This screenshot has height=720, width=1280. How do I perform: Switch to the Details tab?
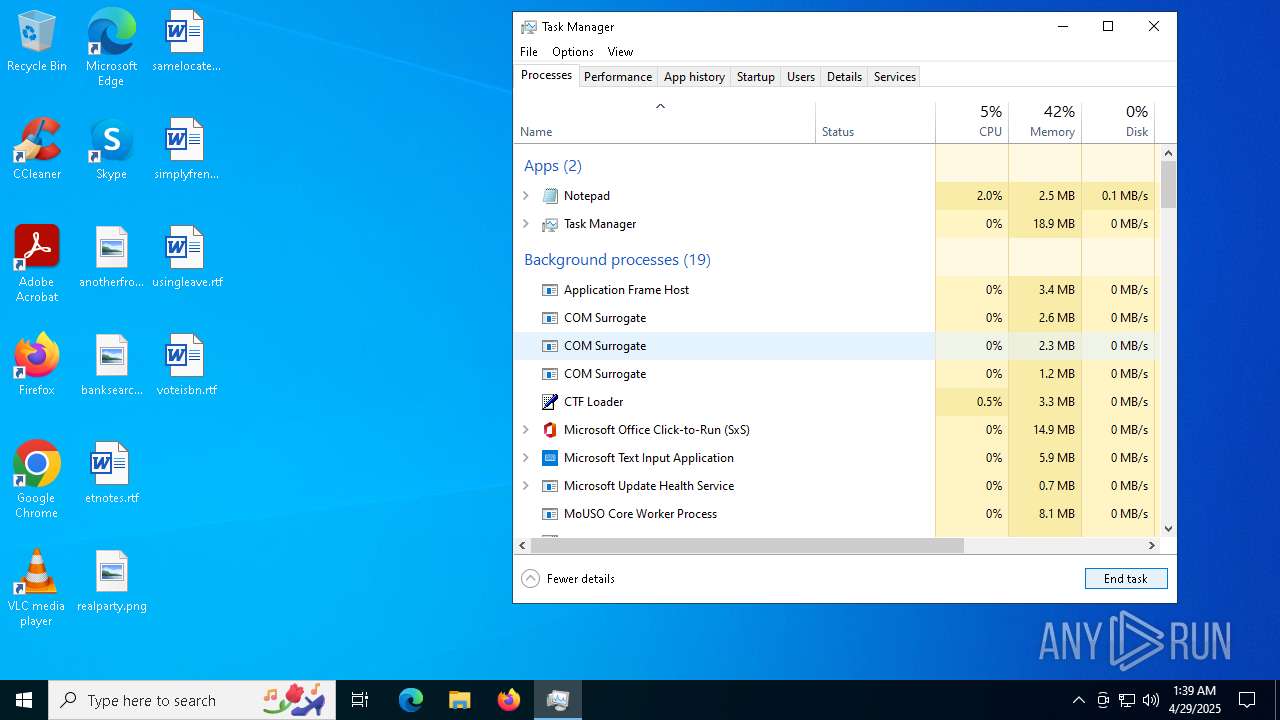[x=844, y=77]
